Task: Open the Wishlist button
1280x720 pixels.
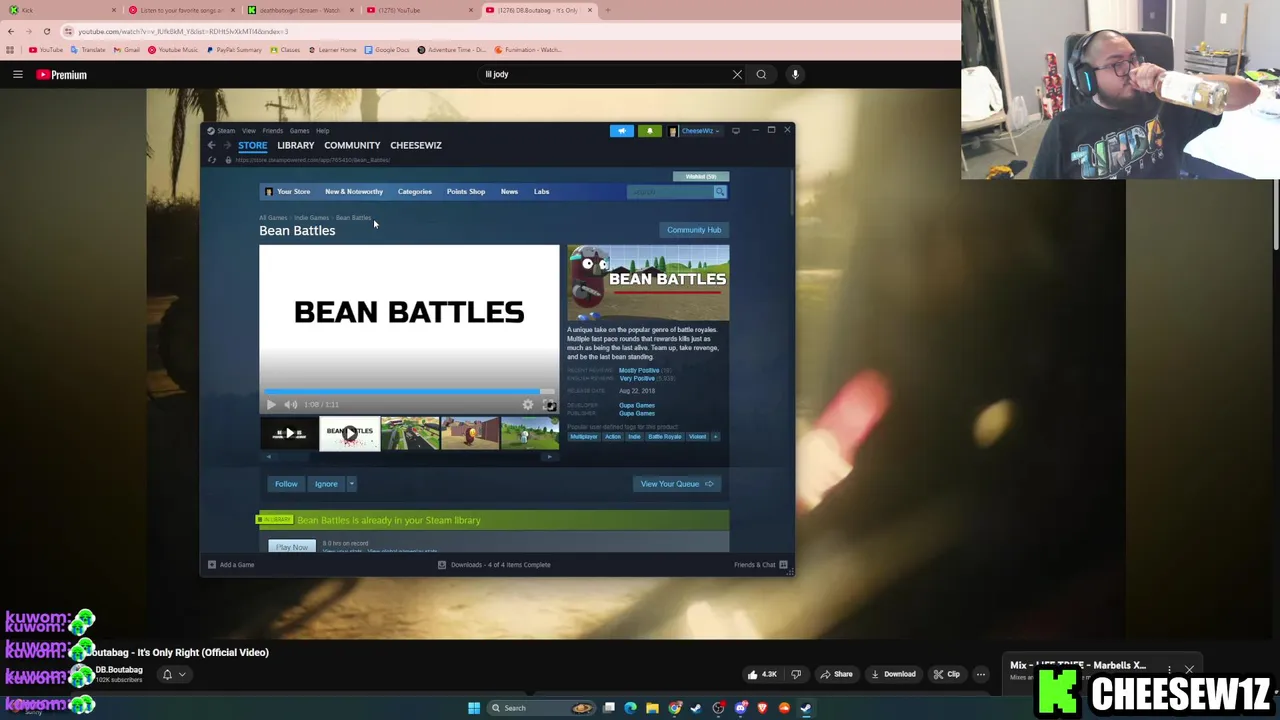Action: pos(700,177)
